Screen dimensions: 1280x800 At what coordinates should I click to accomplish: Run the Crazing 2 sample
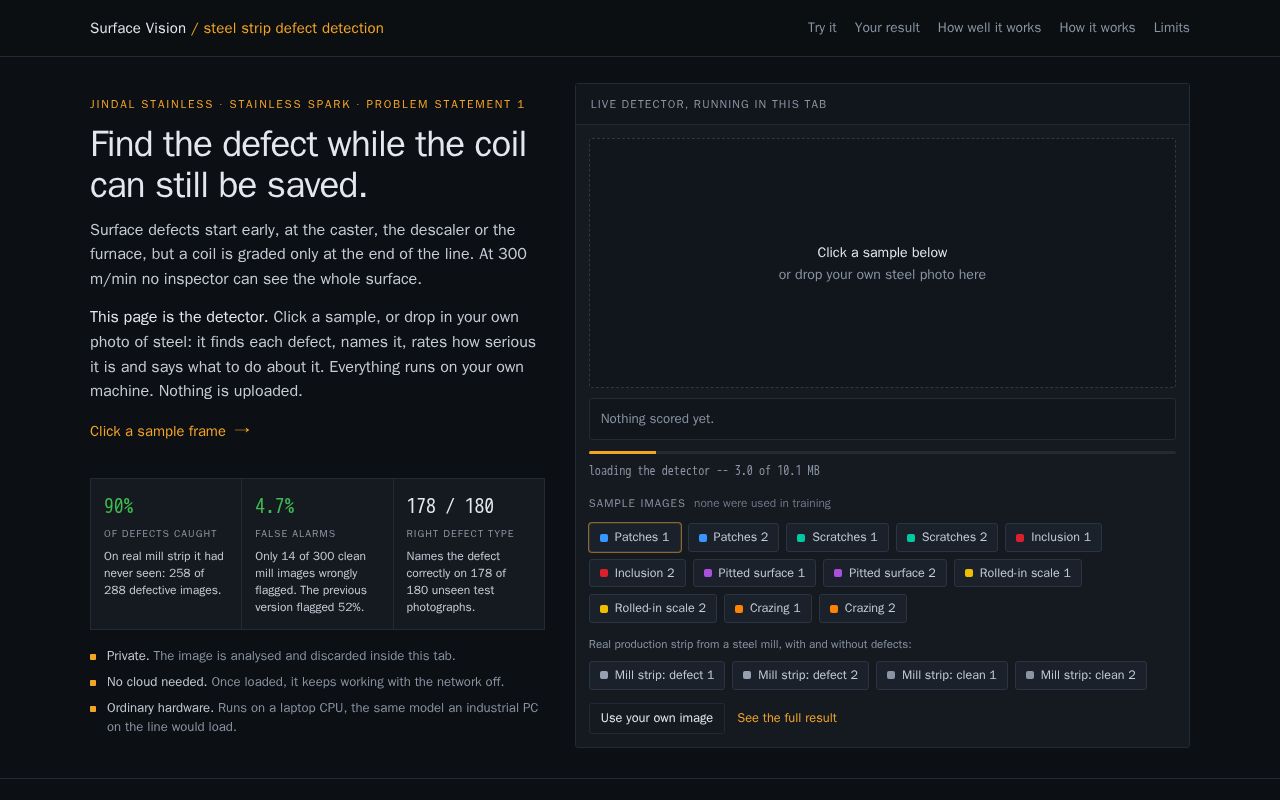[863, 608]
